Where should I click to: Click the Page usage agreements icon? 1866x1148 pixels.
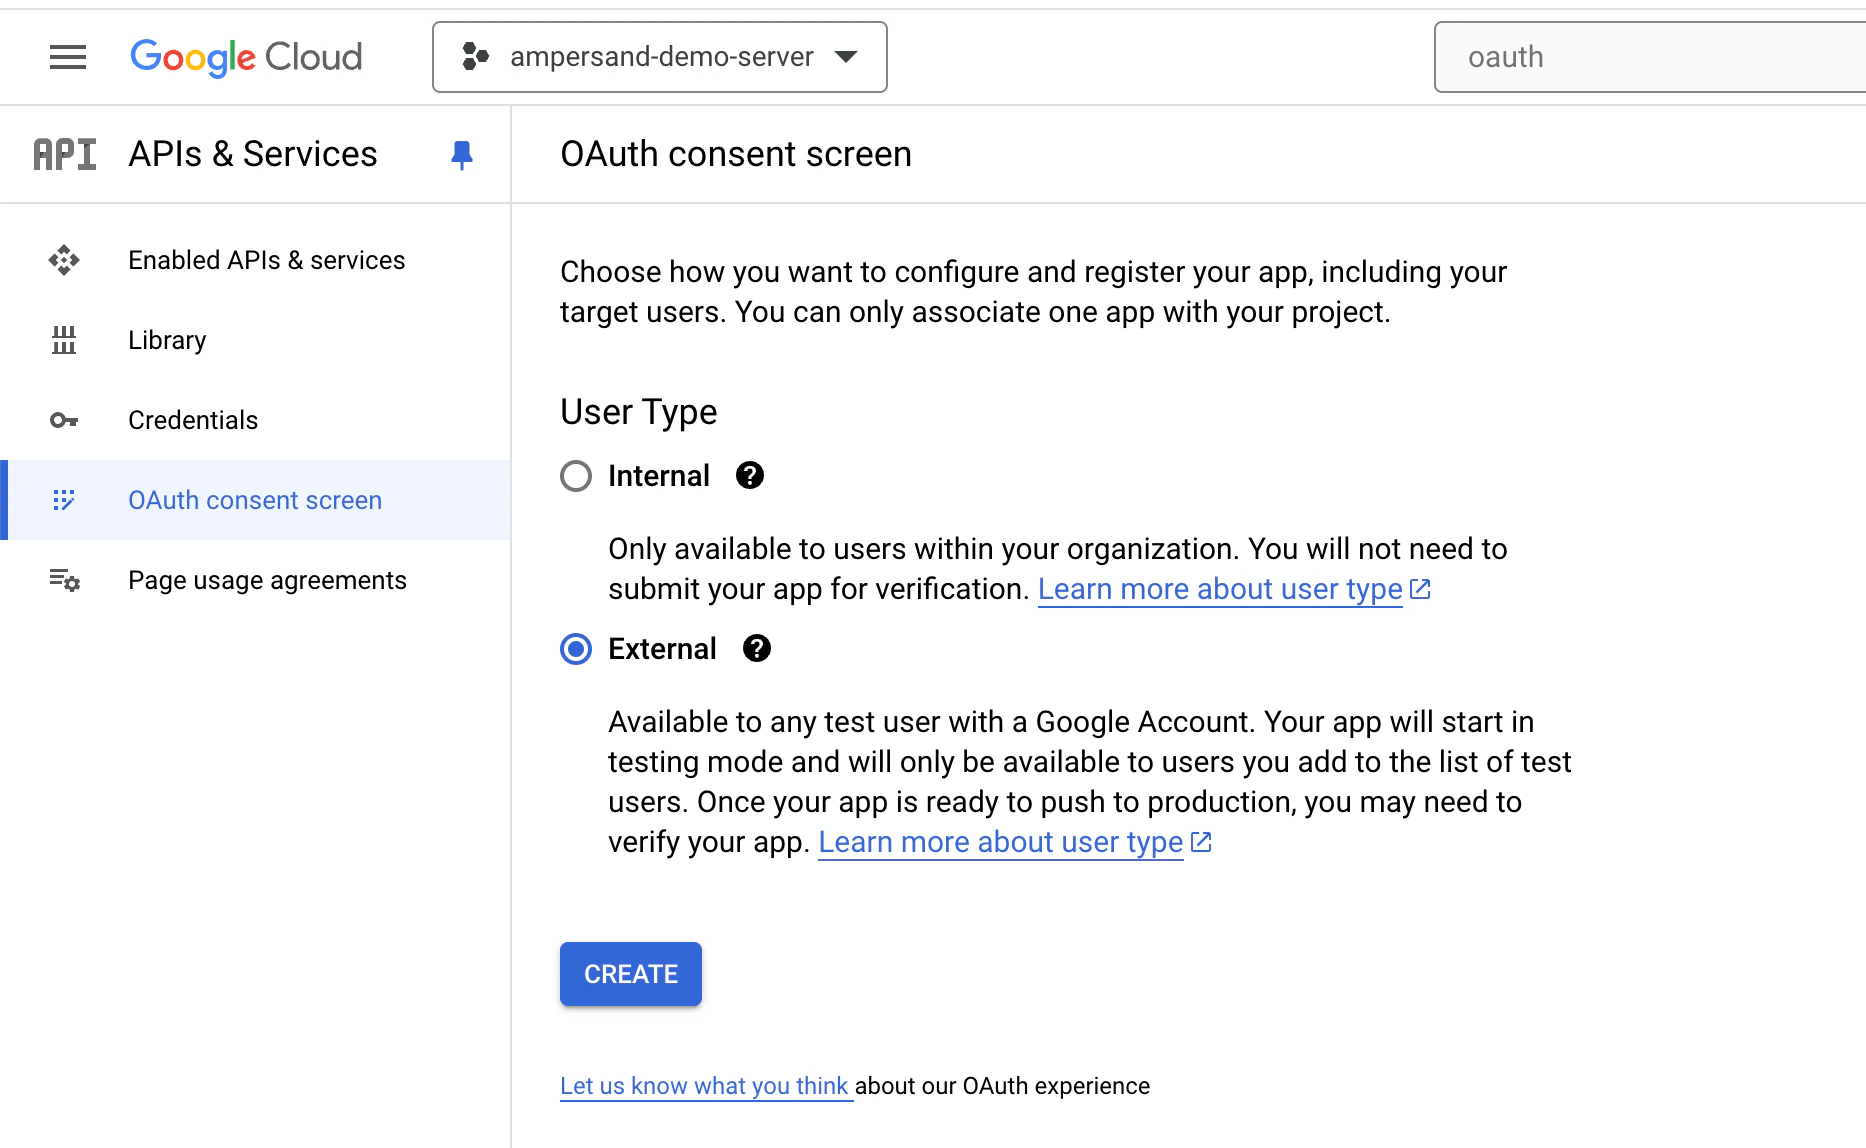point(64,580)
